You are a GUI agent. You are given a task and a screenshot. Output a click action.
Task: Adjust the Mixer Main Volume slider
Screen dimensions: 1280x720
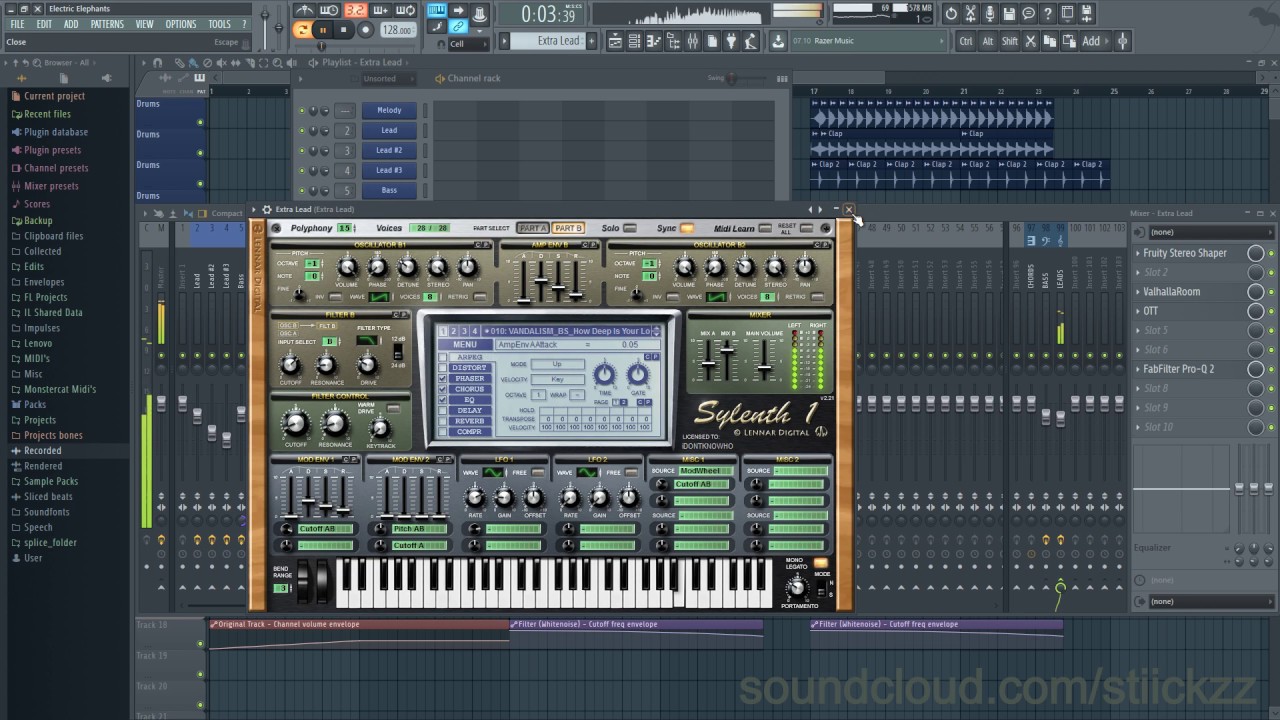click(x=764, y=368)
